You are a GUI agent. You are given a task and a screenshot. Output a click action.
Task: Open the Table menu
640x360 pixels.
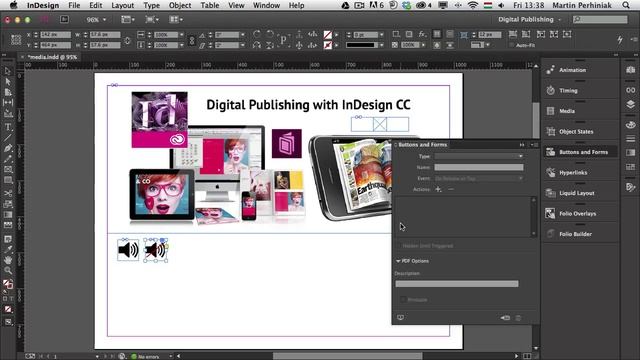210,5
